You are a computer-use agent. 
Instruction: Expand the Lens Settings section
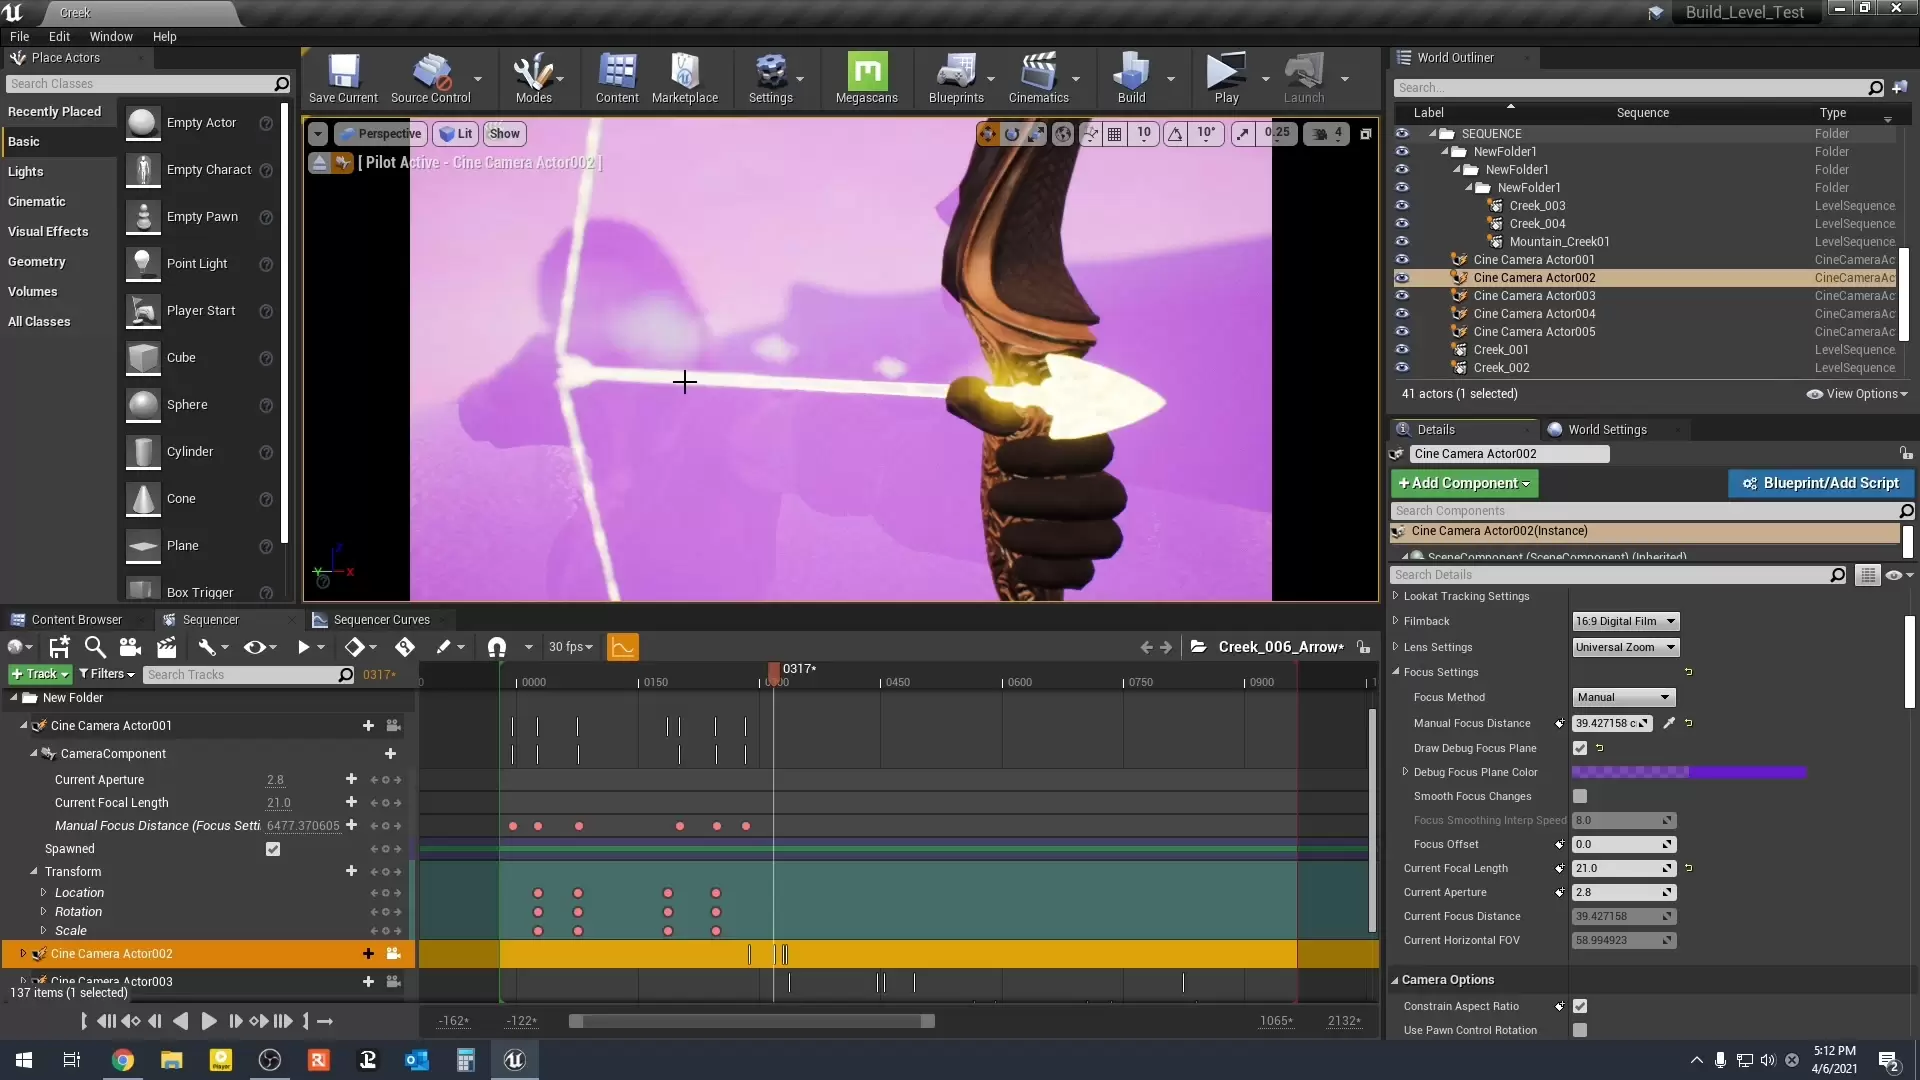(1396, 647)
